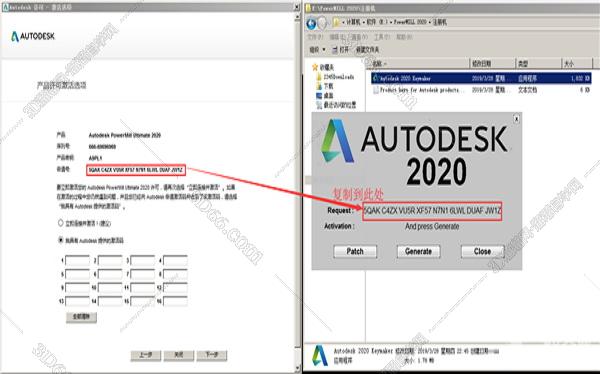Click the activation dialog vertical scrollbar
This screenshot has height=374, width=600.
tap(298, 191)
